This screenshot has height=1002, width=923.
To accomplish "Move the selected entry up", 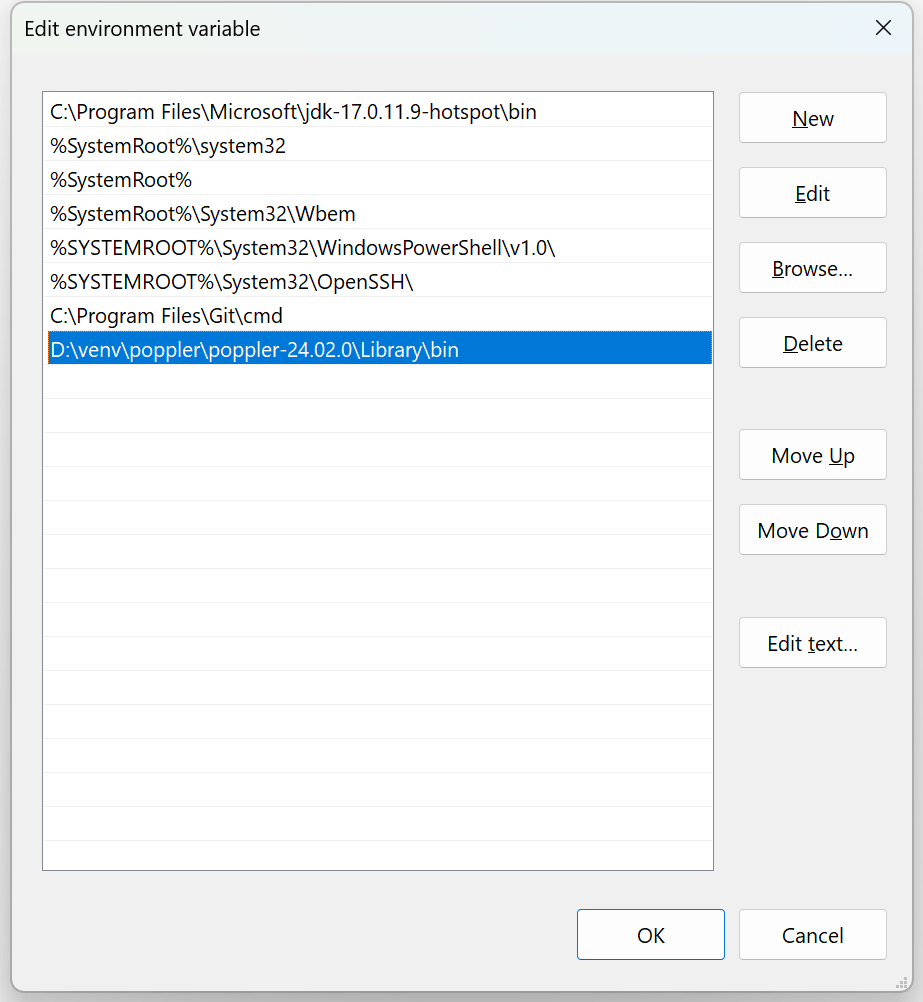I will pyautogui.click(x=812, y=456).
